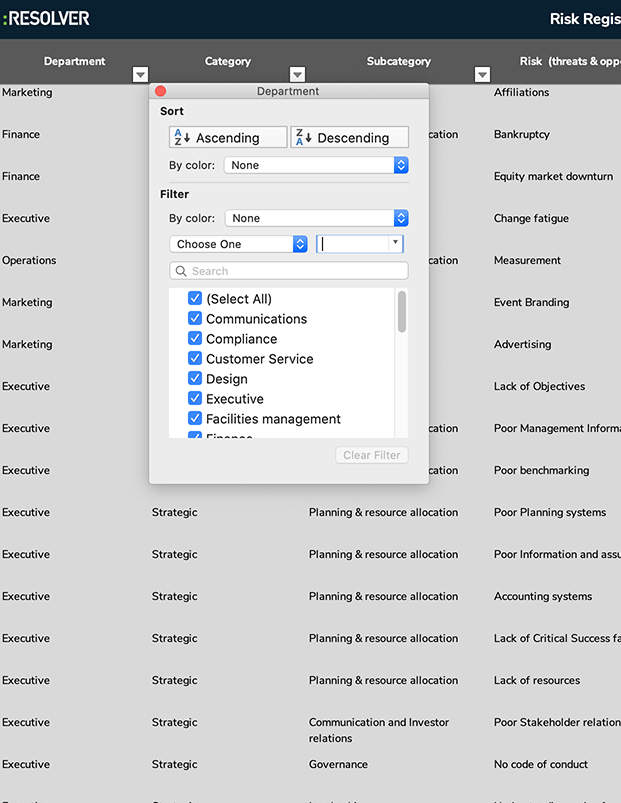The height and width of the screenshot is (803, 621).
Task: Sort Department column in descending order
Action: point(349,138)
